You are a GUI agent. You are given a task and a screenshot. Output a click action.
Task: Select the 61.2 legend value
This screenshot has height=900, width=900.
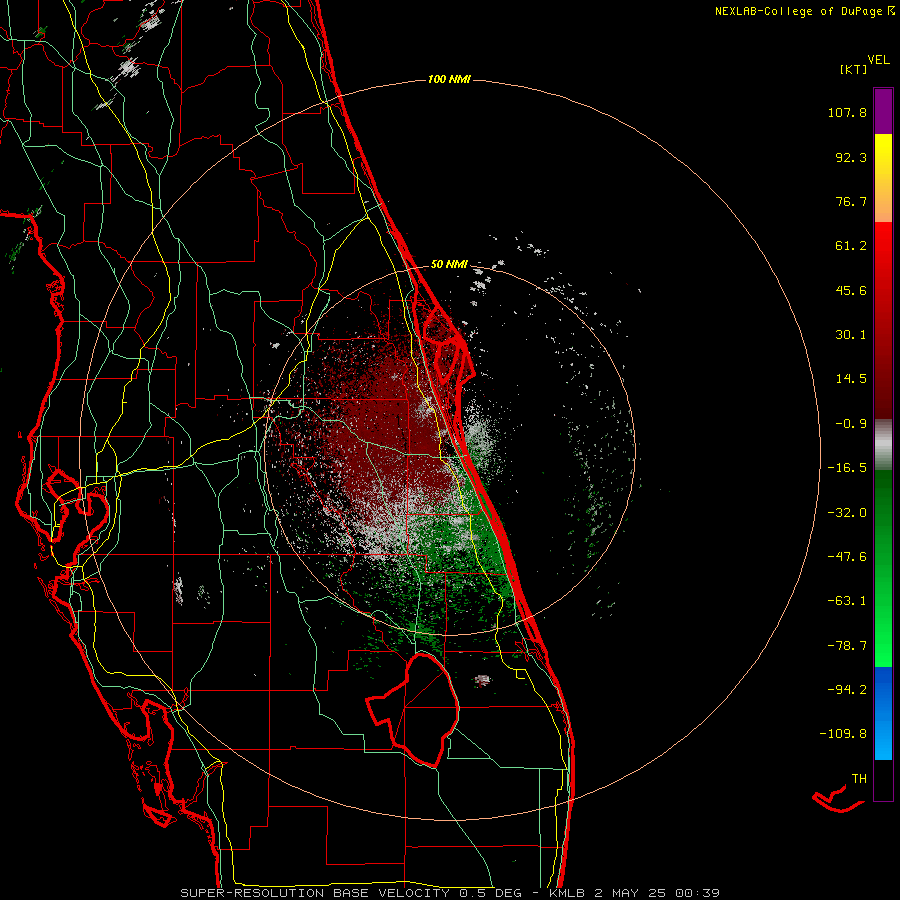851,246
